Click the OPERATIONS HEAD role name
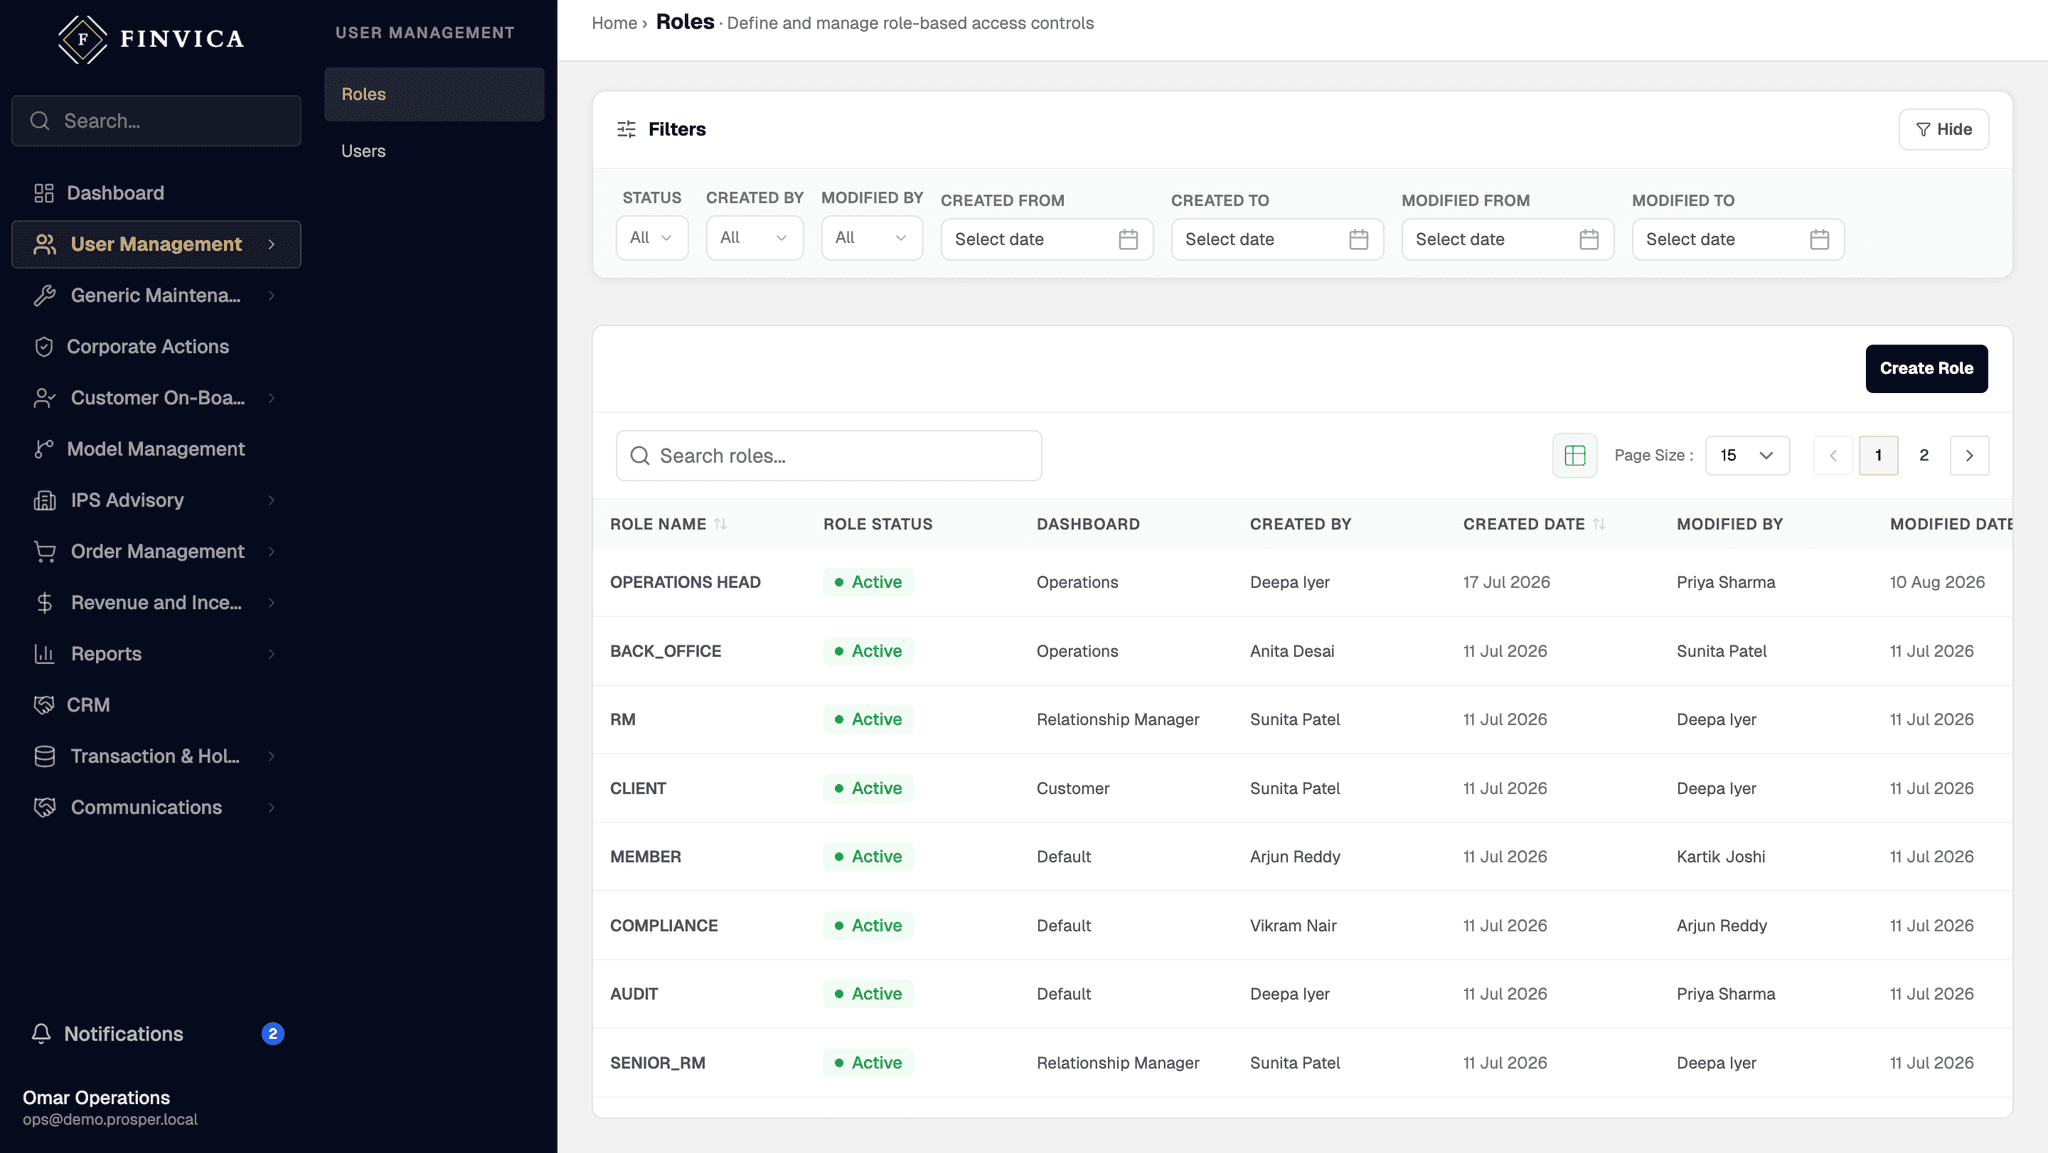The height and width of the screenshot is (1153, 2048). pos(685,582)
